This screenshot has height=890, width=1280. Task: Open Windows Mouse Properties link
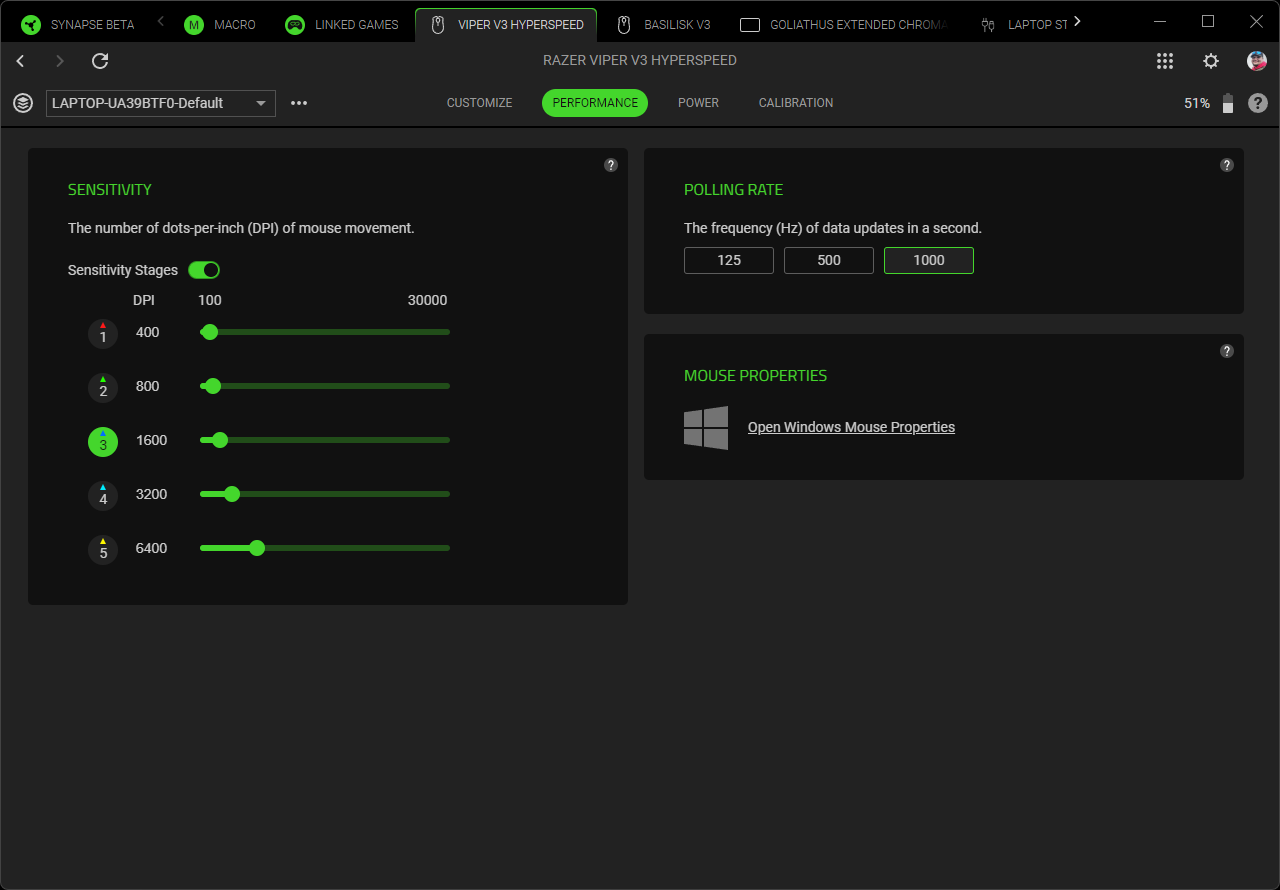click(x=851, y=427)
